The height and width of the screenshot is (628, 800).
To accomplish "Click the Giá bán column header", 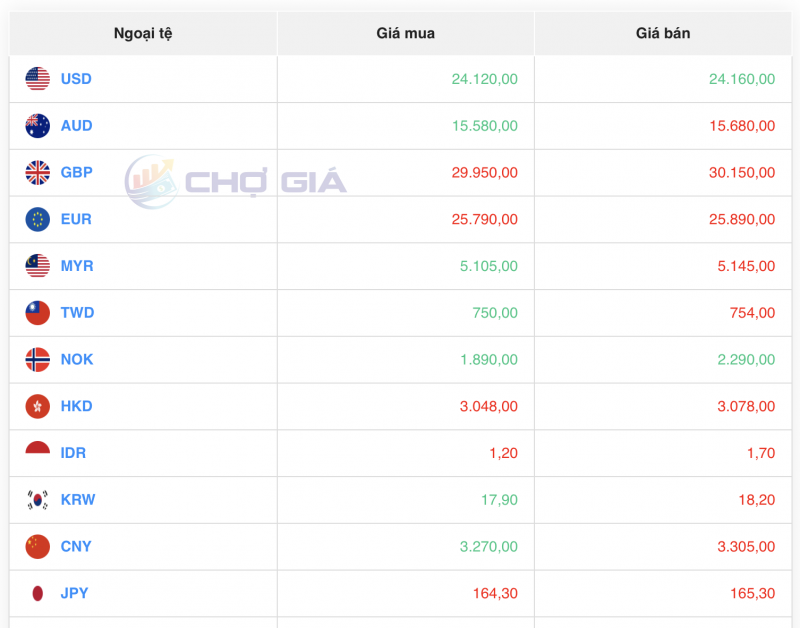I will pos(662,33).
